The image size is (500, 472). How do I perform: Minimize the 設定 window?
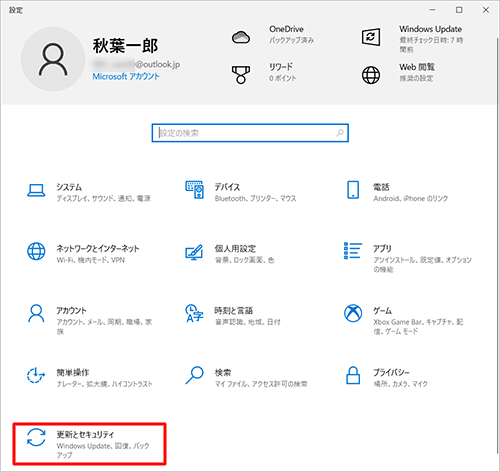coord(432,10)
